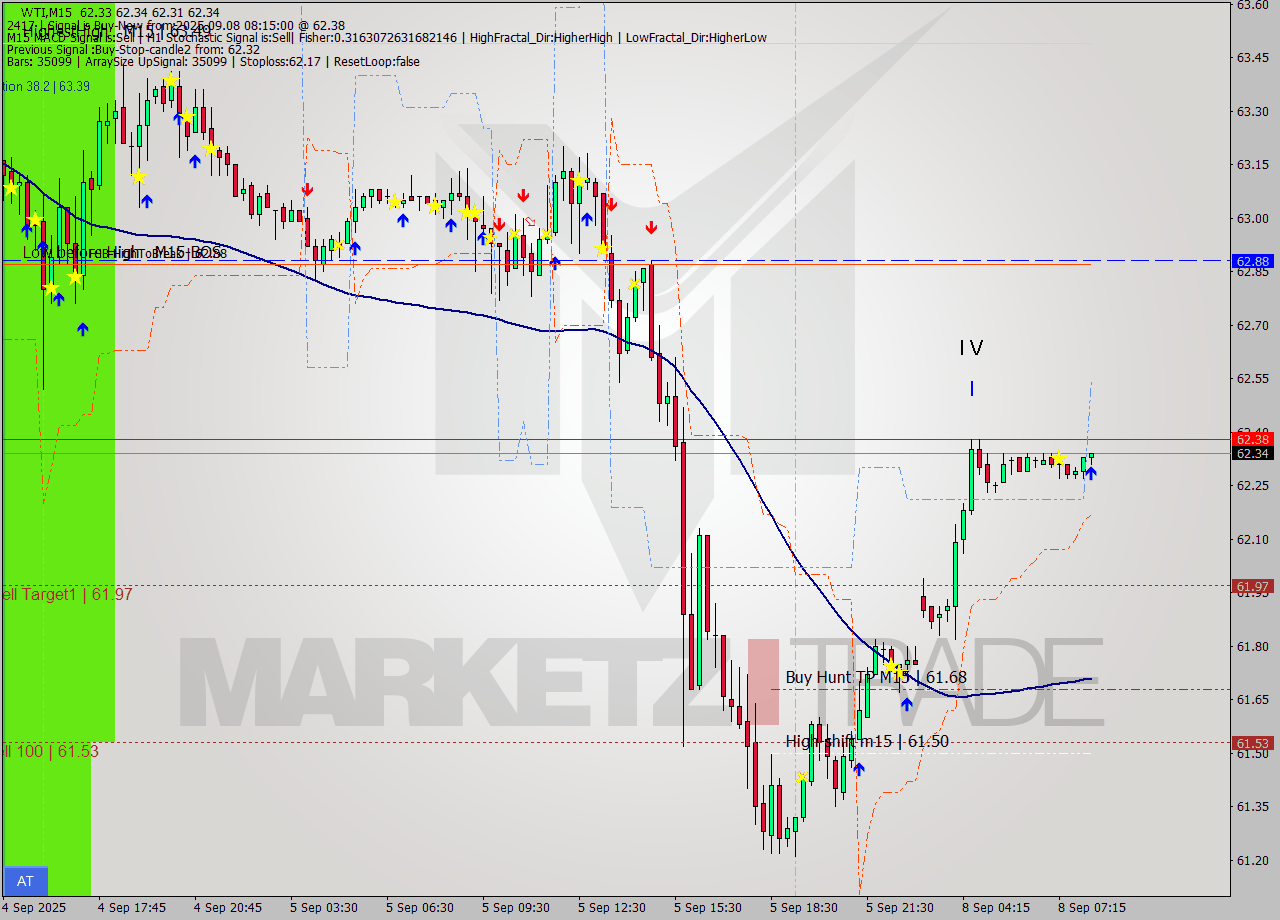Image resolution: width=1280 pixels, height=920 pixels.
Task: Click the blue 62.88 price marker
Action: [x=1253, y=261]
